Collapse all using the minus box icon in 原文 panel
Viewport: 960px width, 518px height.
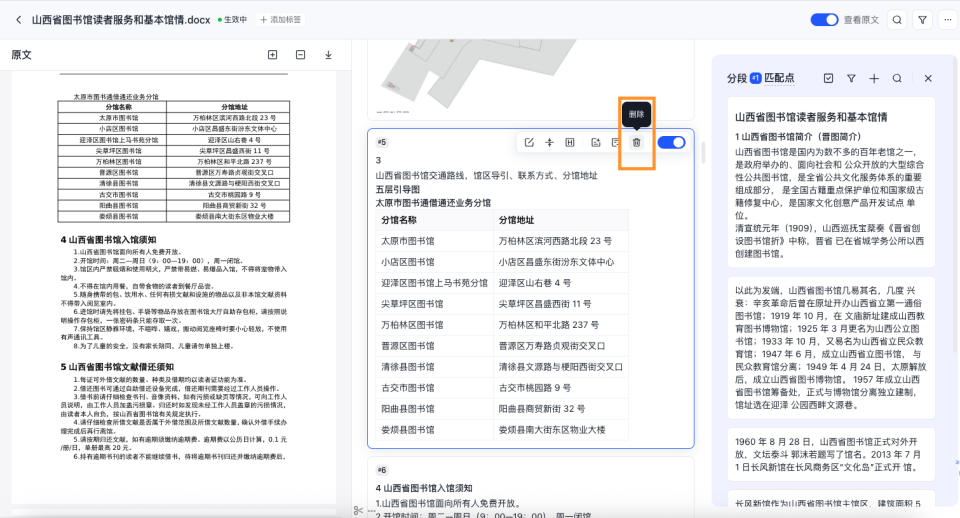300,55
